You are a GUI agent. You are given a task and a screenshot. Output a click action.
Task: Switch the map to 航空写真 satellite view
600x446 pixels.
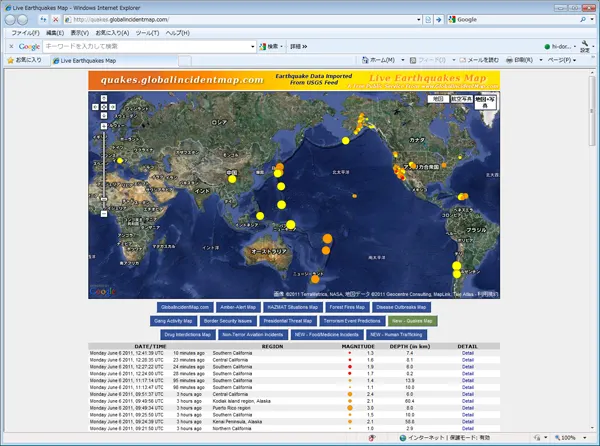(x=461, y=99)
